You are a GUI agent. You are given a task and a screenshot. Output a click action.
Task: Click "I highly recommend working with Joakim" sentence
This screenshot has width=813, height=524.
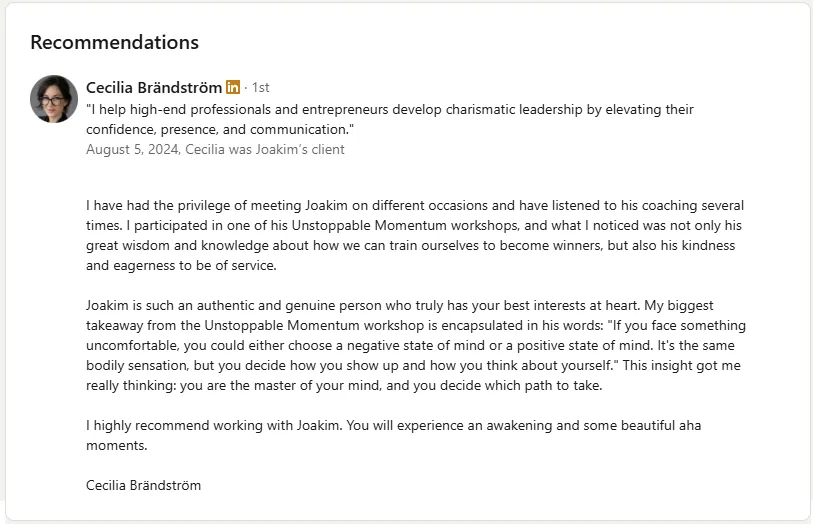214,426
